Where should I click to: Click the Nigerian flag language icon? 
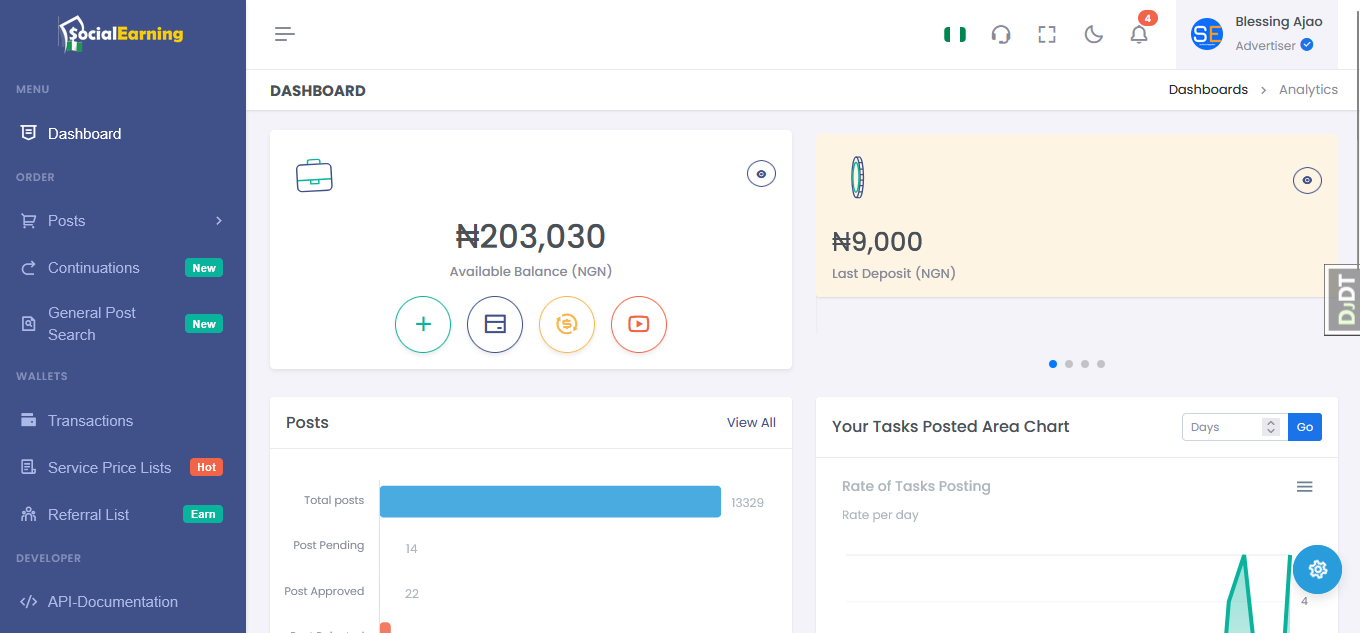pos(955,35)
